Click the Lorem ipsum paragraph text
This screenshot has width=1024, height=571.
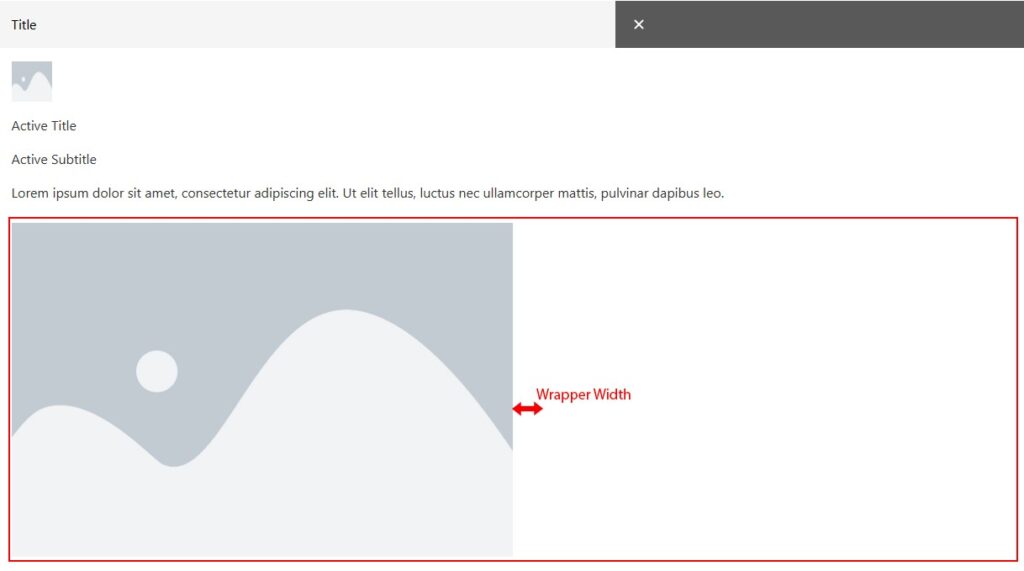click(x=367, y=193)
